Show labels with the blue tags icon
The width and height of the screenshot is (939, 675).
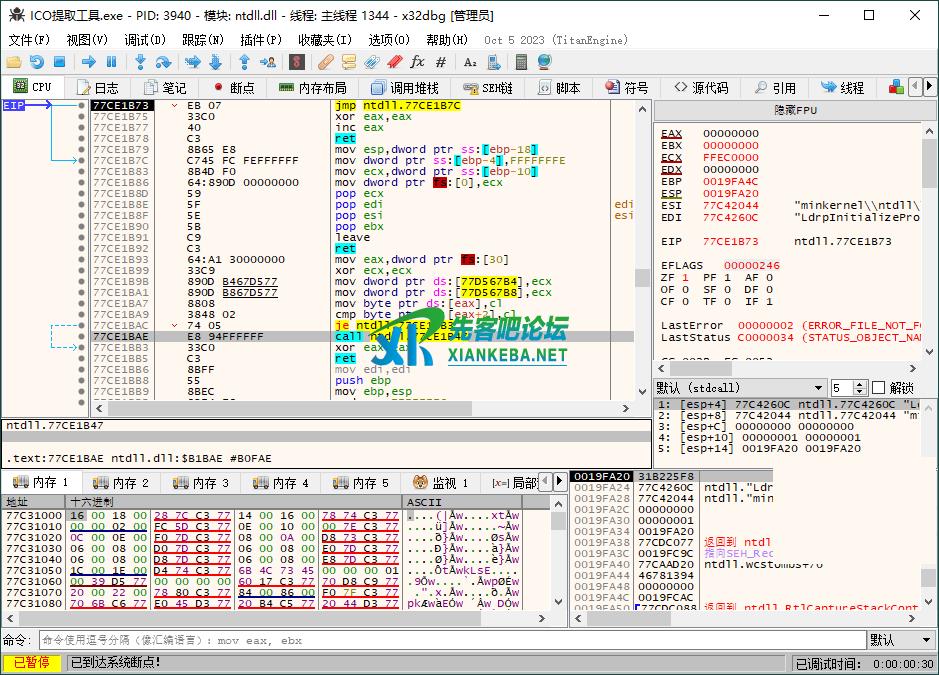tap(371, 62)
